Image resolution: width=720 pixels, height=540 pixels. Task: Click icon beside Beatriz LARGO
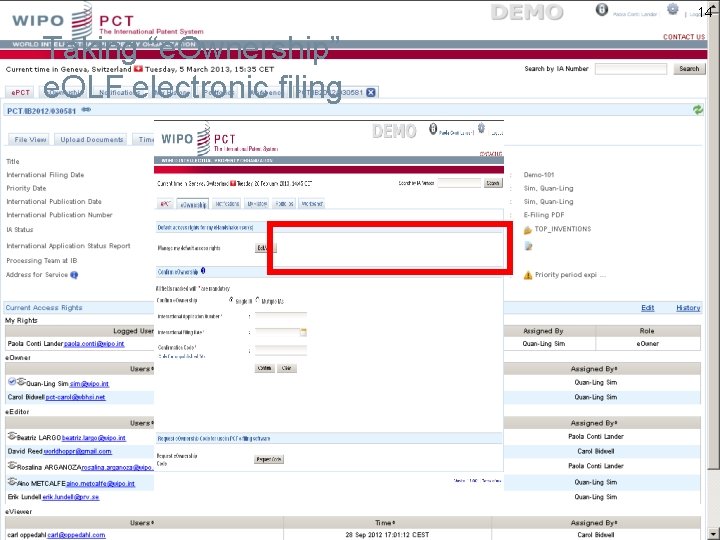coord(12,436)
